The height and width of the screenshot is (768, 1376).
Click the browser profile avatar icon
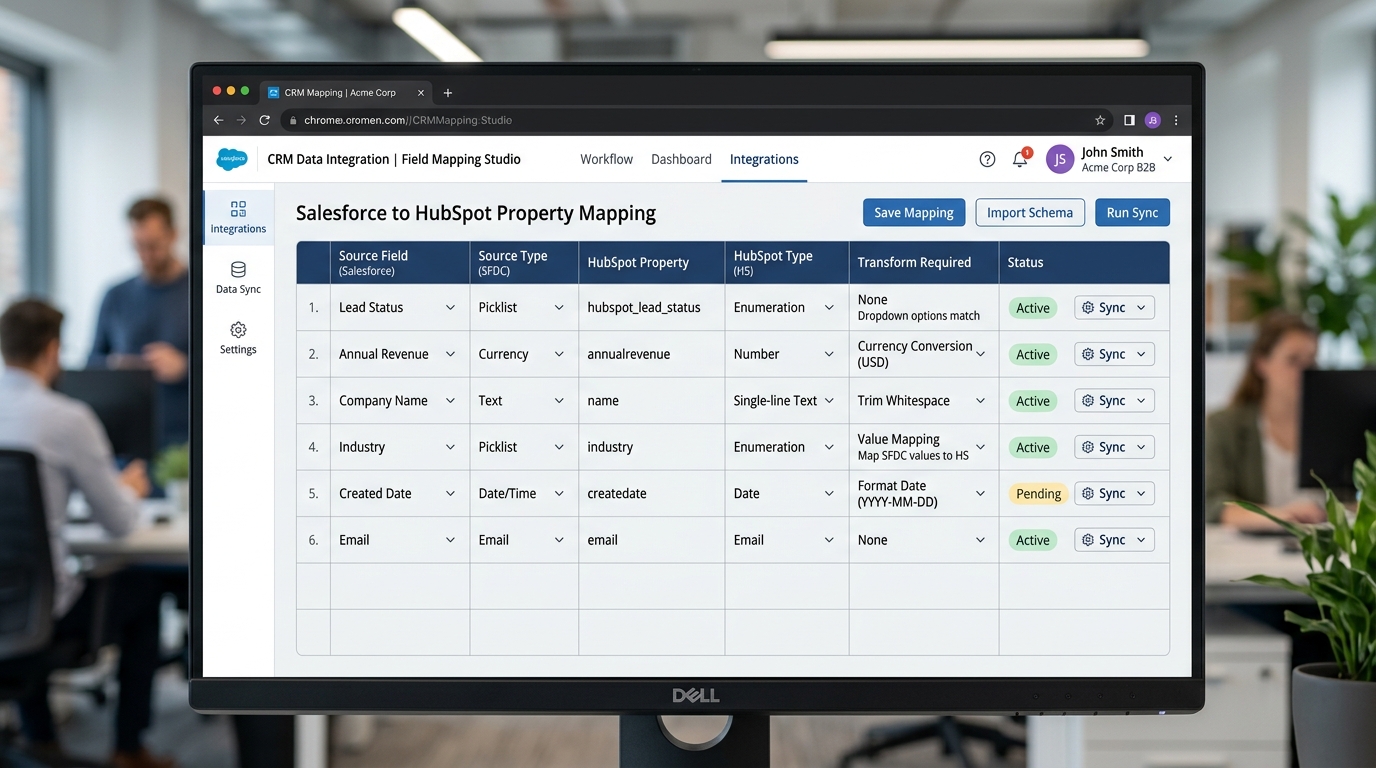[x=1153, y=120]
